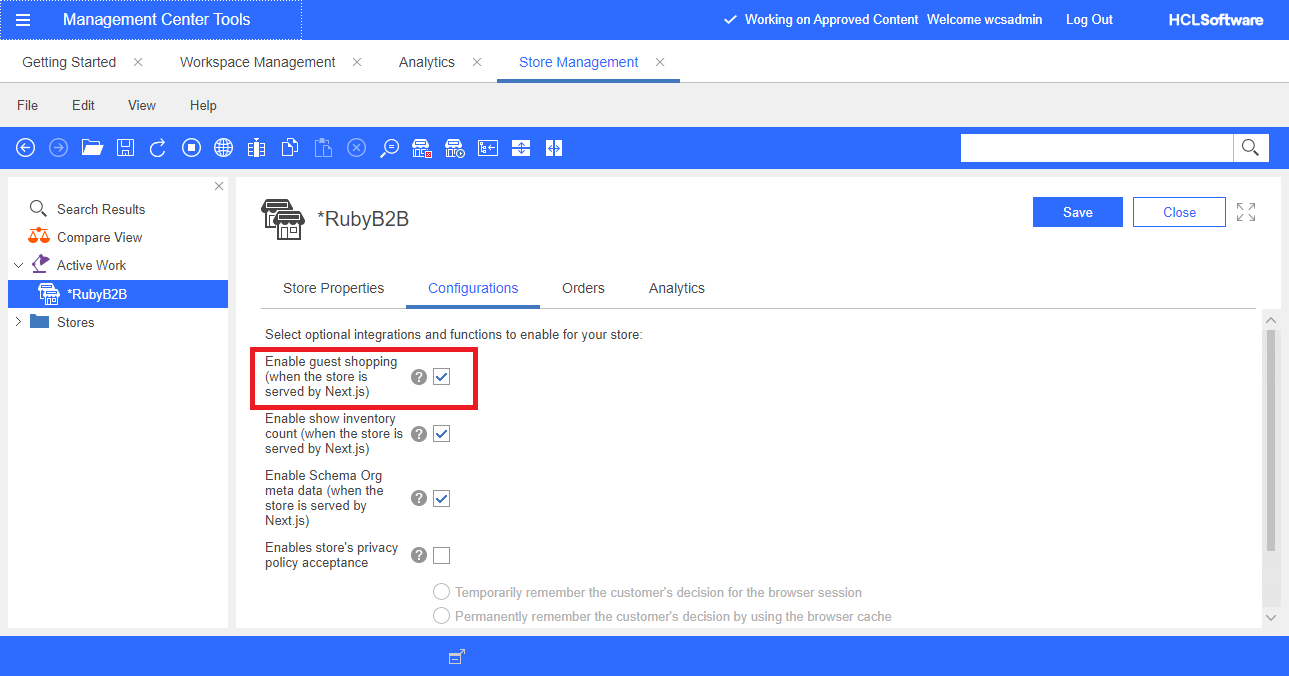The height and width of the screenshot is (676, 1289).
Task: Expand the Stores folder
Action: click(18, 322)
